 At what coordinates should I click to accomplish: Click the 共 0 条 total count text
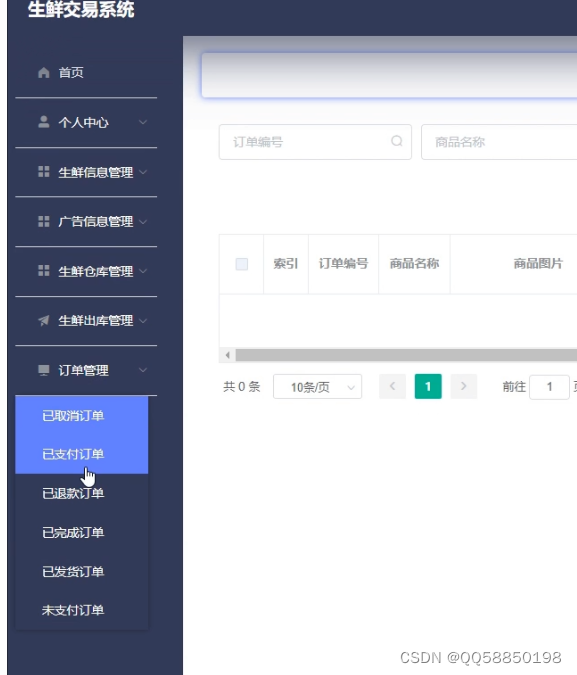[x=242, y=387]
